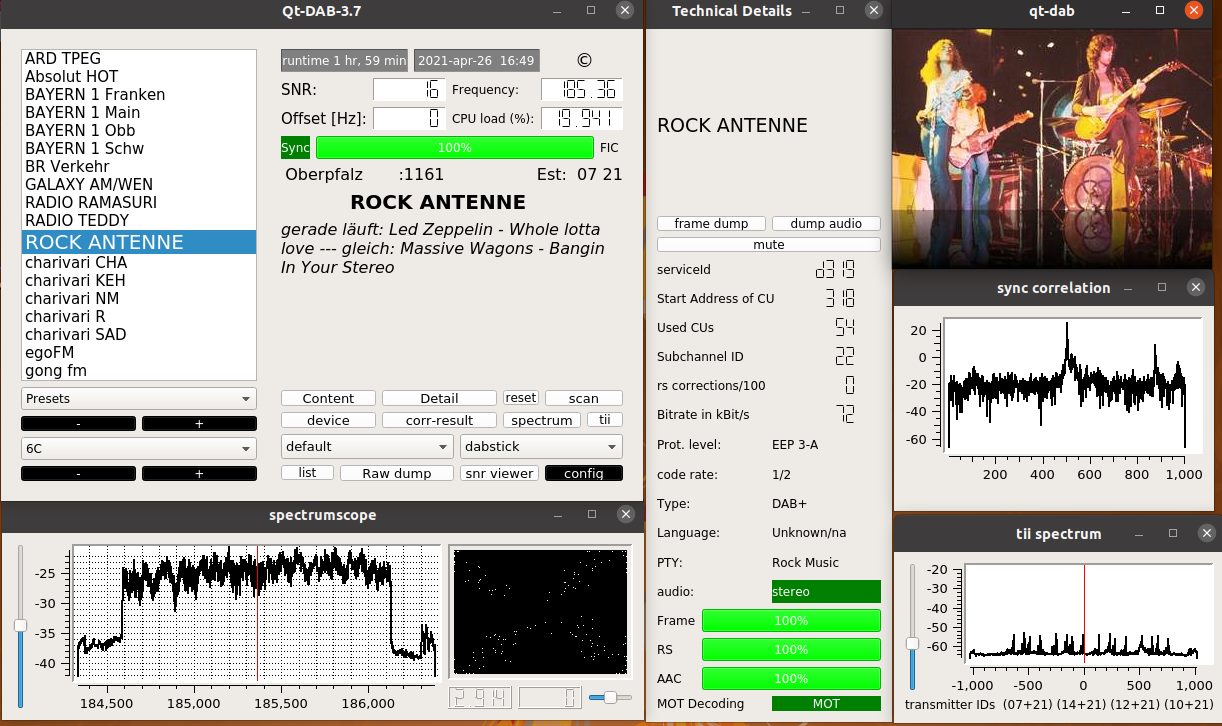Select ROCK ANTENNE in service list

click(x=139, y=242)
